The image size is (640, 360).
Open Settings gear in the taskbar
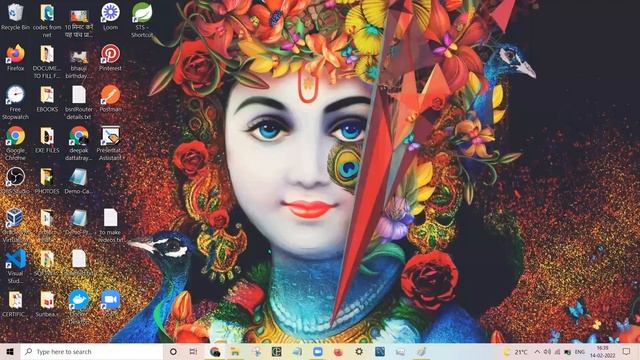[359, 351]
